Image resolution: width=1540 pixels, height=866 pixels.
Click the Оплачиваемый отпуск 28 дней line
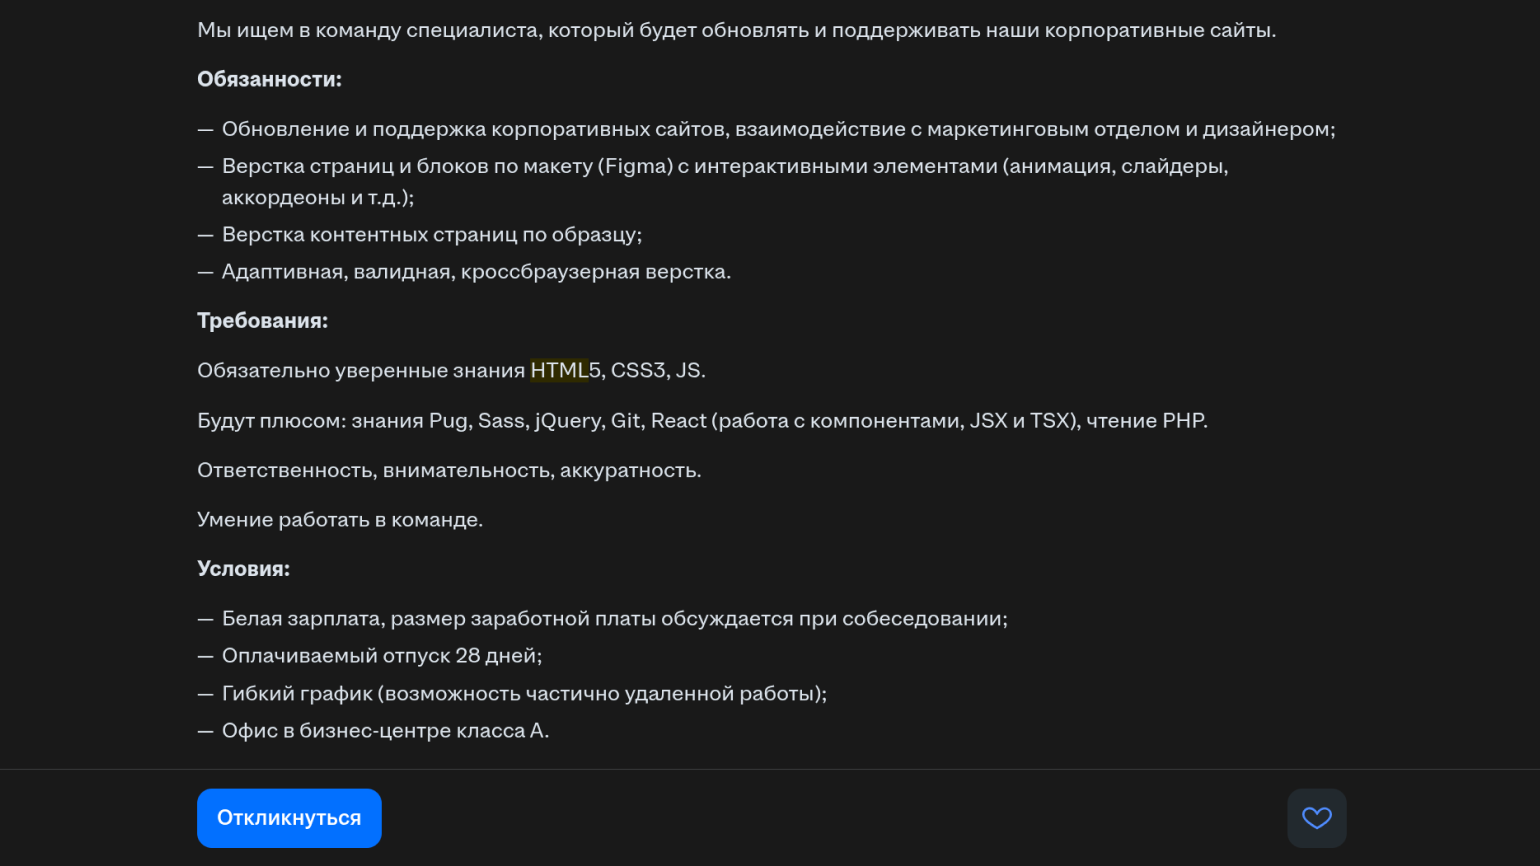(381, 656)
